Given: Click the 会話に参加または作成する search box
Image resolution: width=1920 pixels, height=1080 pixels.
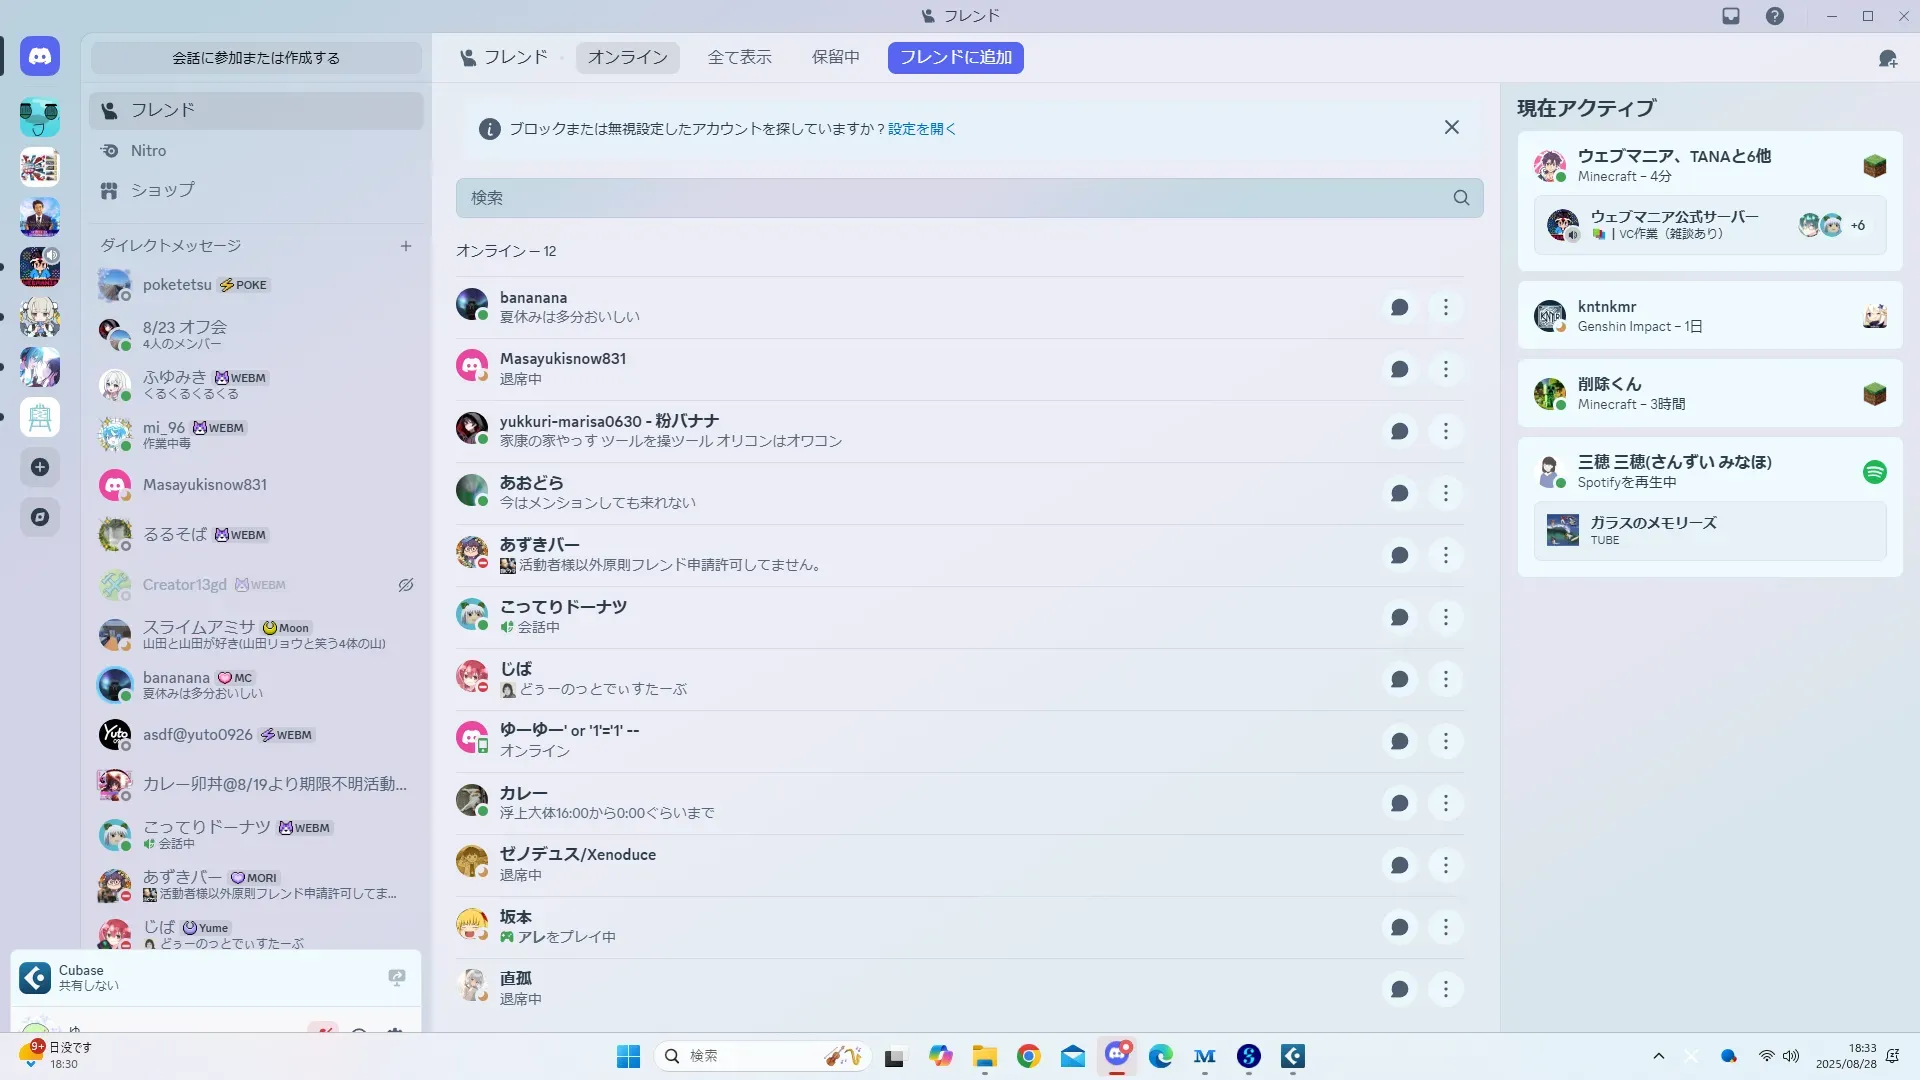Looking at the screenshot, I should pyautogui.click(x=256, y=58).
